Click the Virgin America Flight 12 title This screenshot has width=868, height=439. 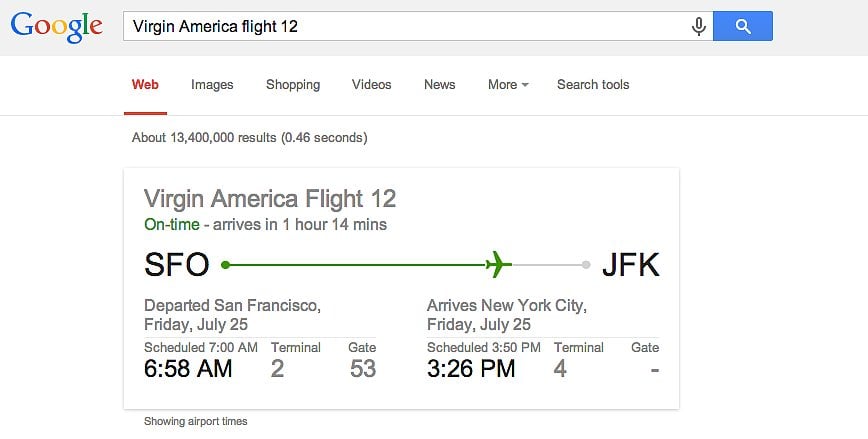coord(270,199)
